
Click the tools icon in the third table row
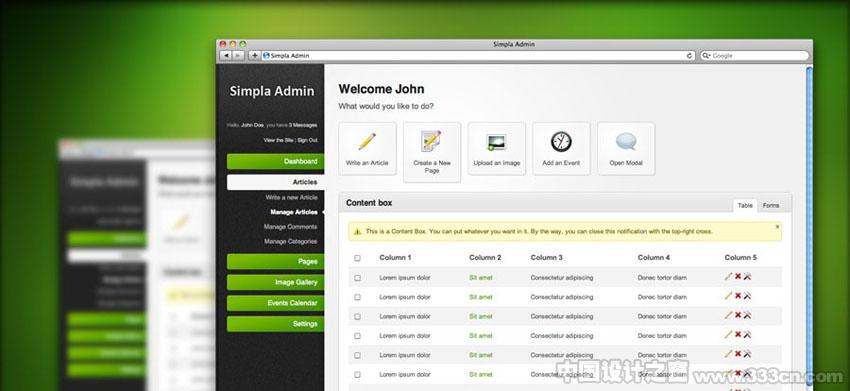[x=747, y=316]
